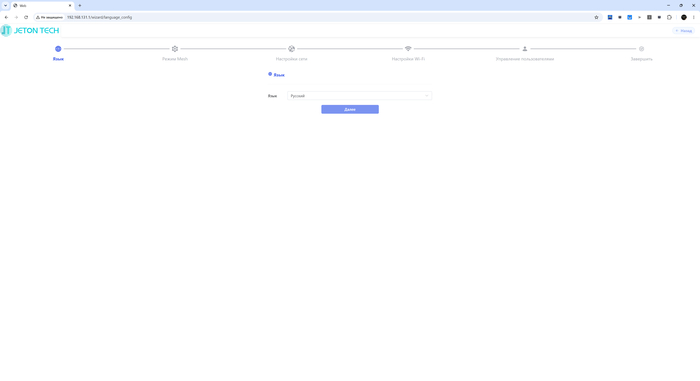Click the Jeton Tech logo

[30, 30]
